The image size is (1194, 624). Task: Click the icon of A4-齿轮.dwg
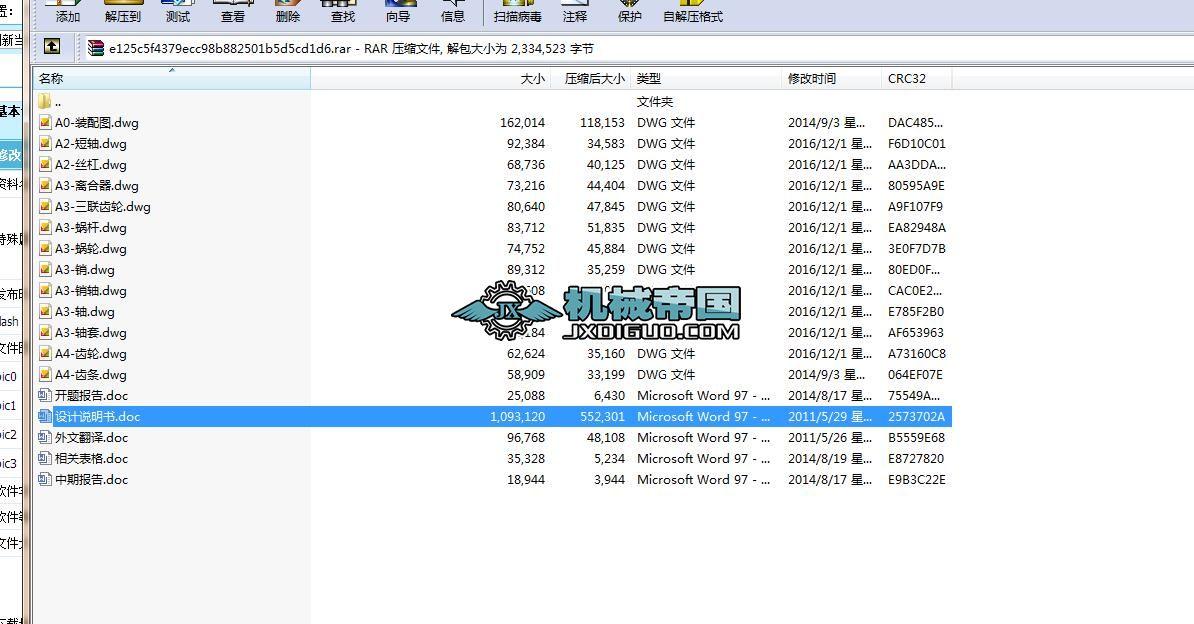coord(45,354)
